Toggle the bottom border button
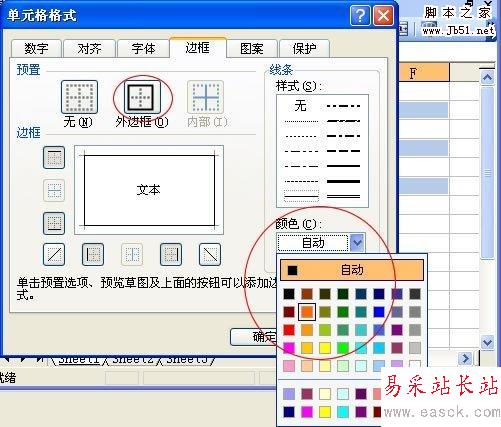This screenshot has width=501, height=427. [54, 223]
